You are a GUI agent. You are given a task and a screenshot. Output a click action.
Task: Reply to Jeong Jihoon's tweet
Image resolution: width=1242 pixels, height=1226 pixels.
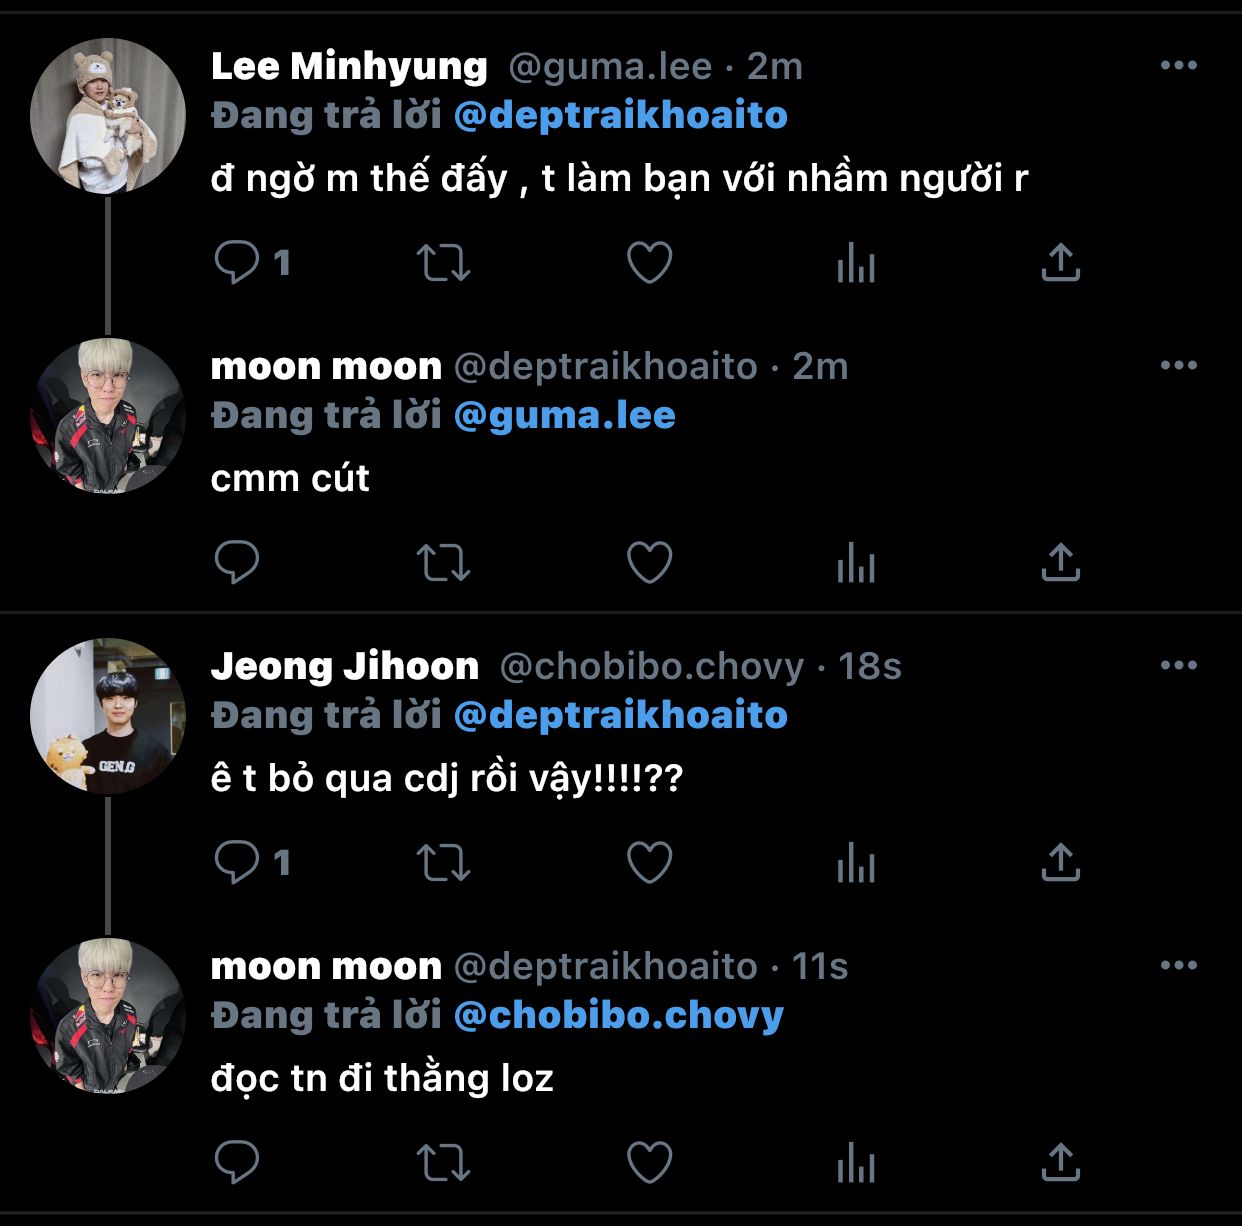(x=237, y=863)
